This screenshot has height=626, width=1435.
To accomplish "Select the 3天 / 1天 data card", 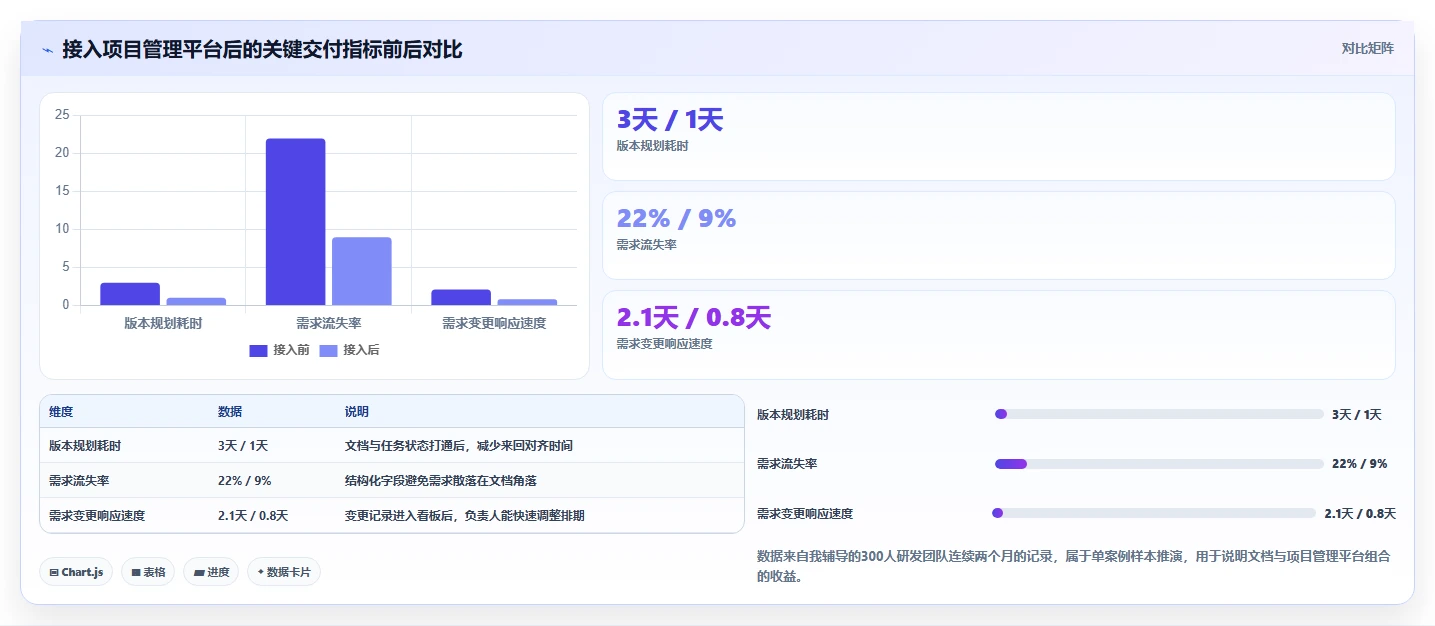I will pos(998,136).
